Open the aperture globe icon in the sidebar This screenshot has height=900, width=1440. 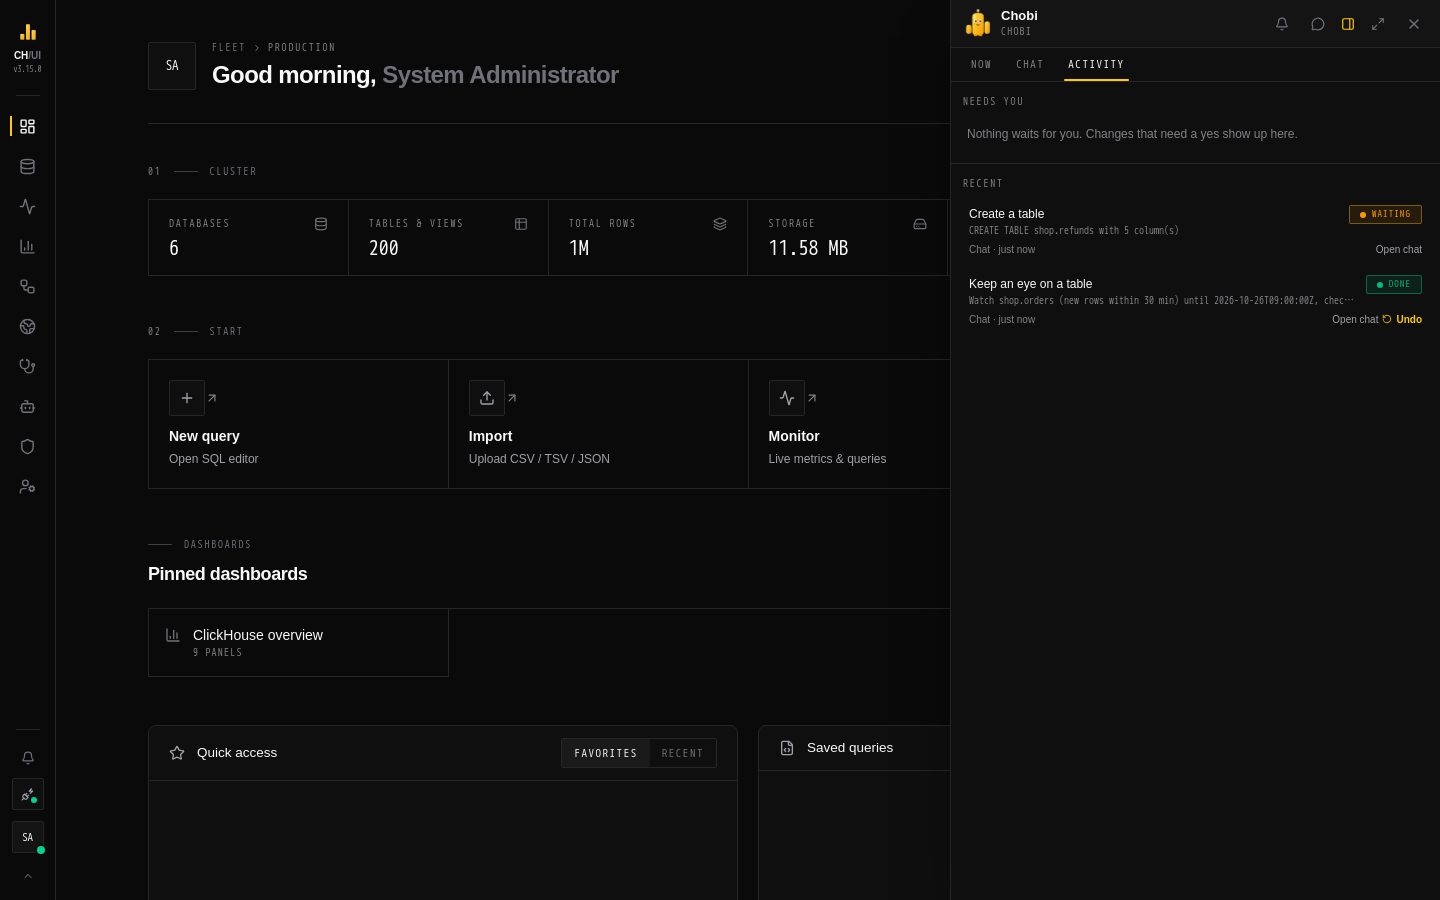coord(27,327)
